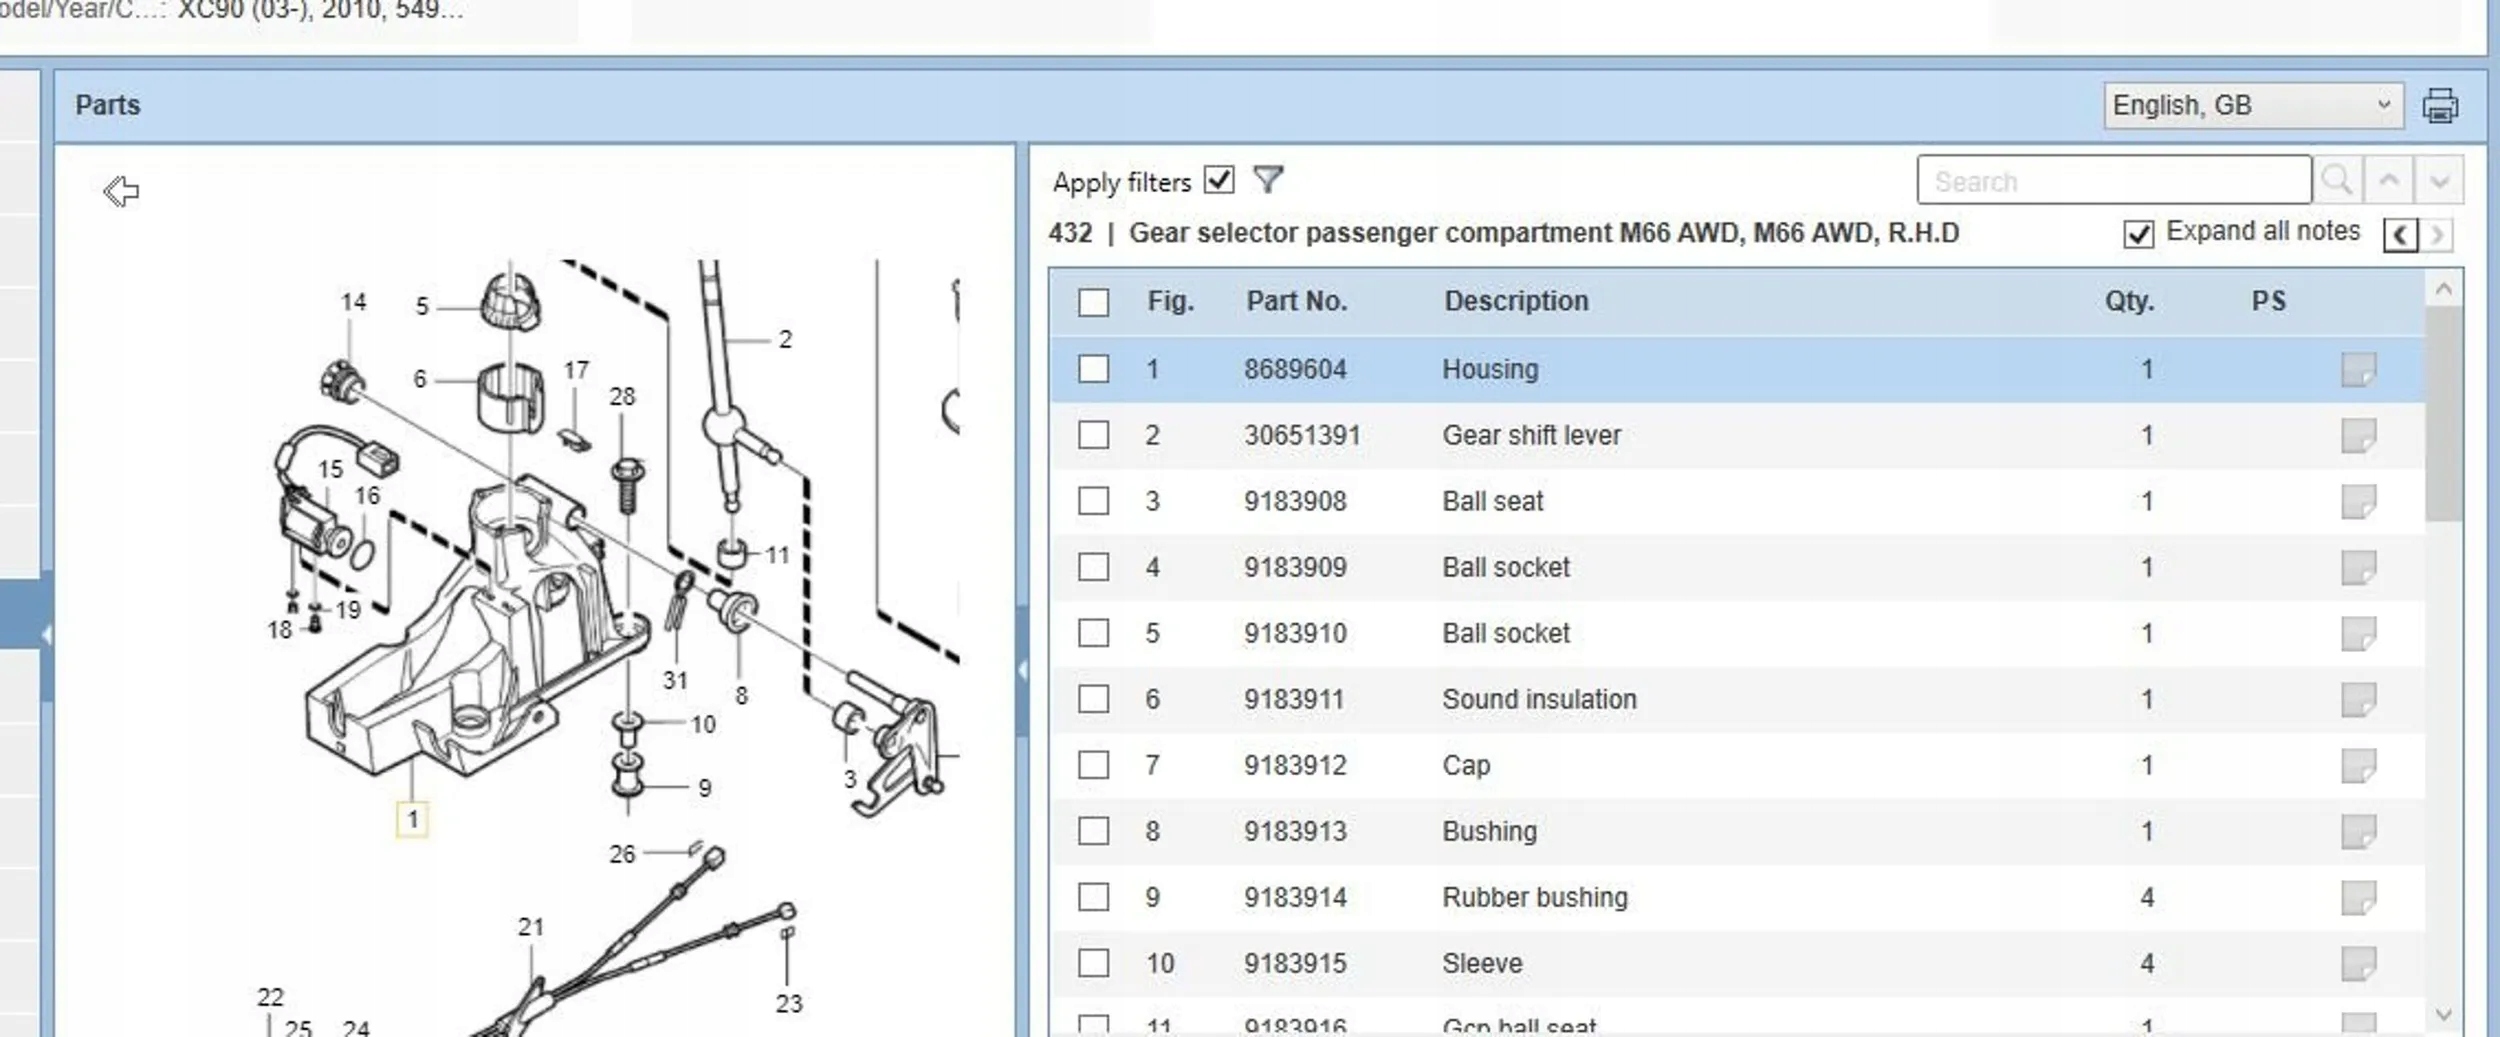Go to next parts section
The image size is (2500, 1037).
pyautogui.click(x=2437, y=235)
